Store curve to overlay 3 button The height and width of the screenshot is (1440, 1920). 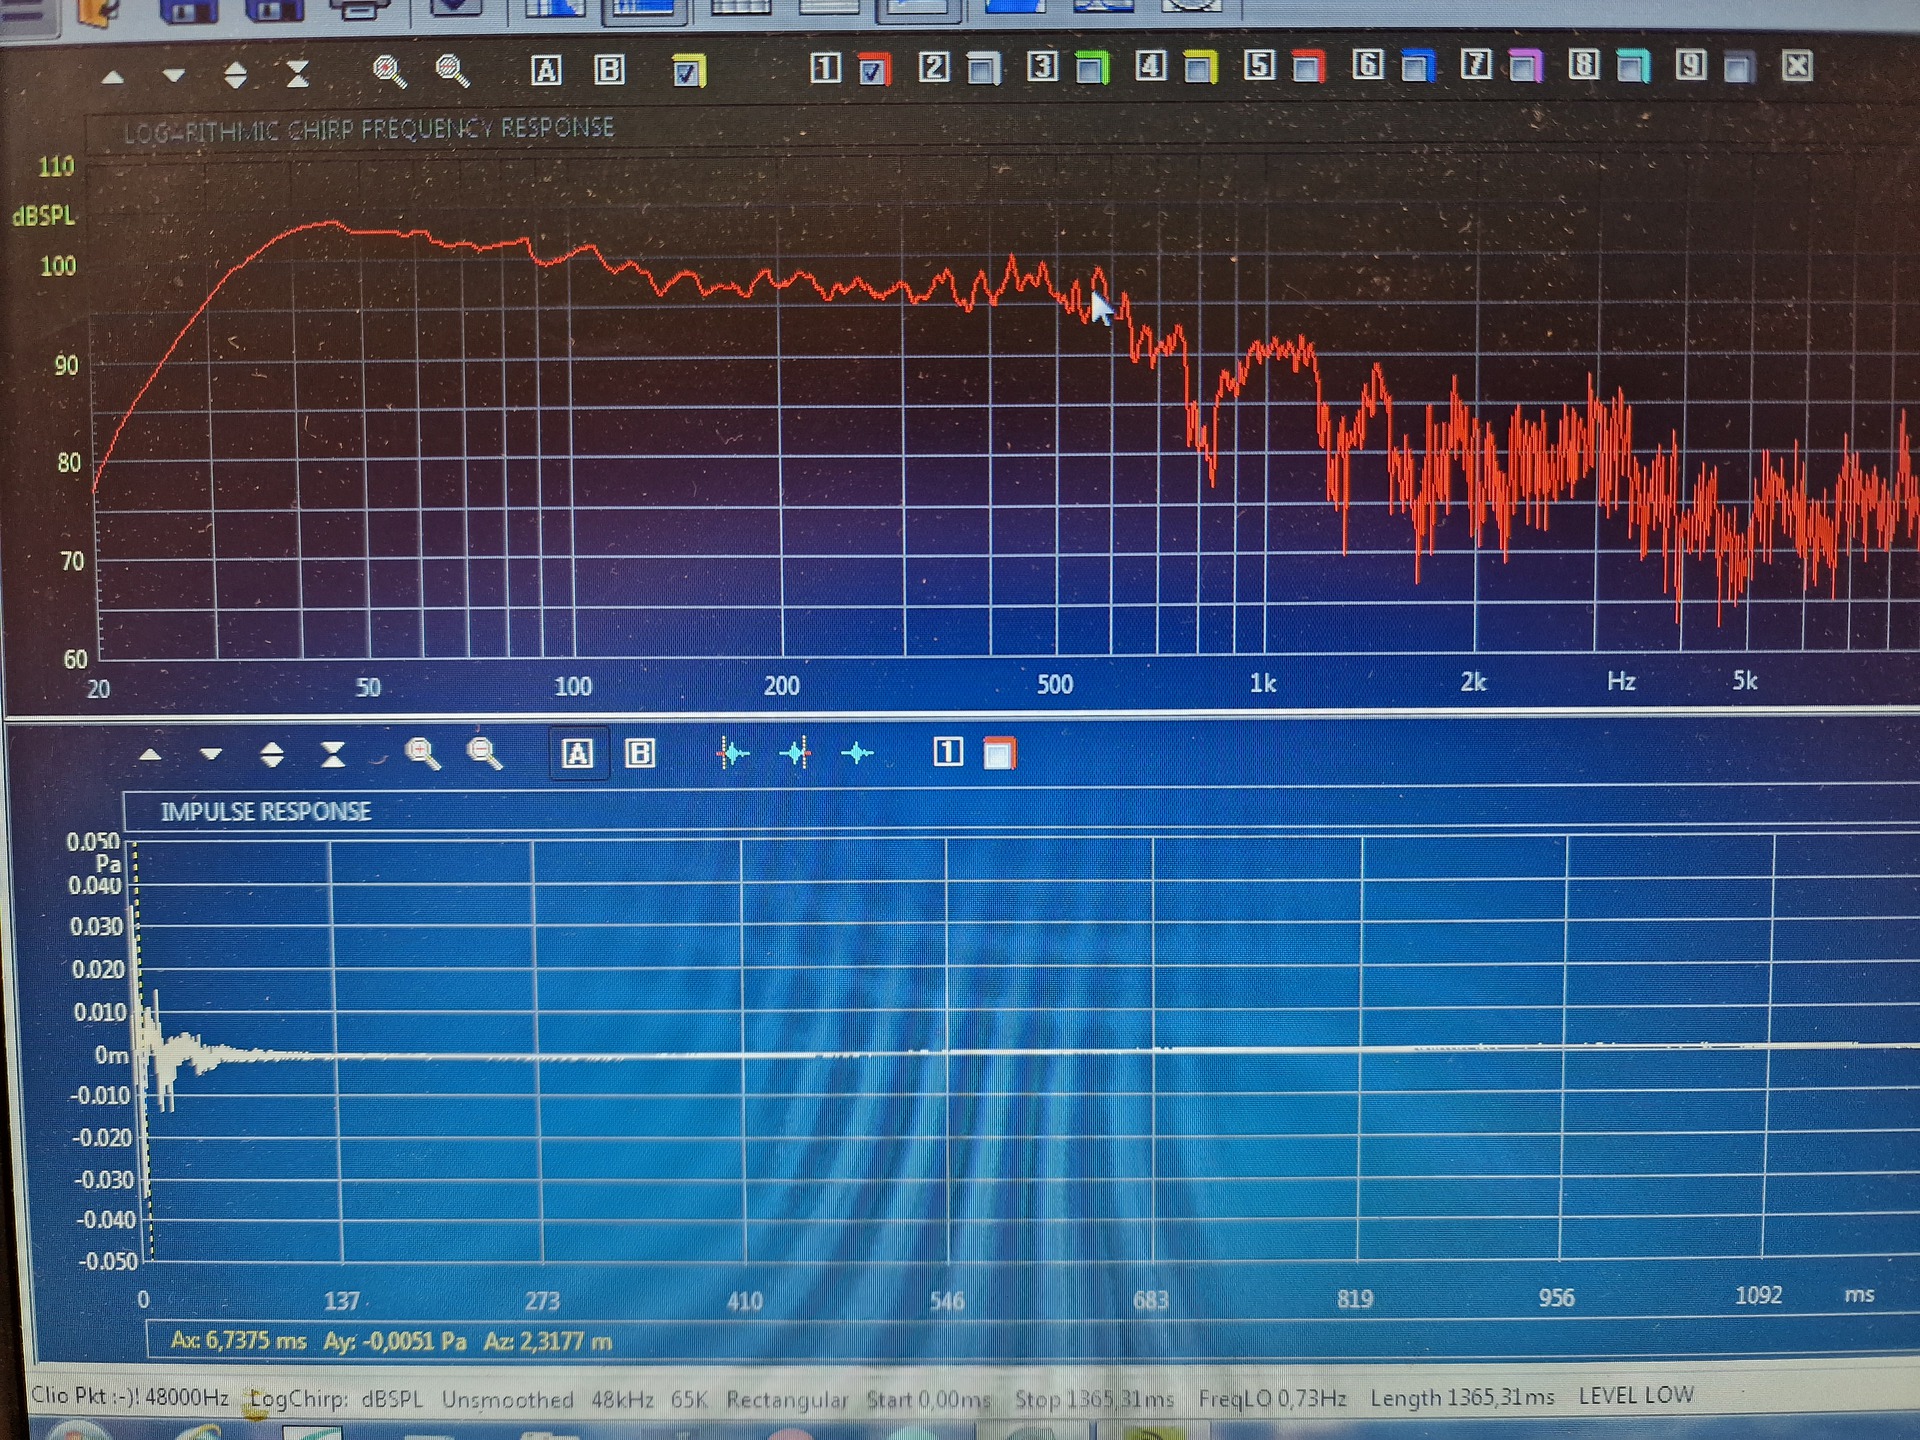click(1042, 66)
